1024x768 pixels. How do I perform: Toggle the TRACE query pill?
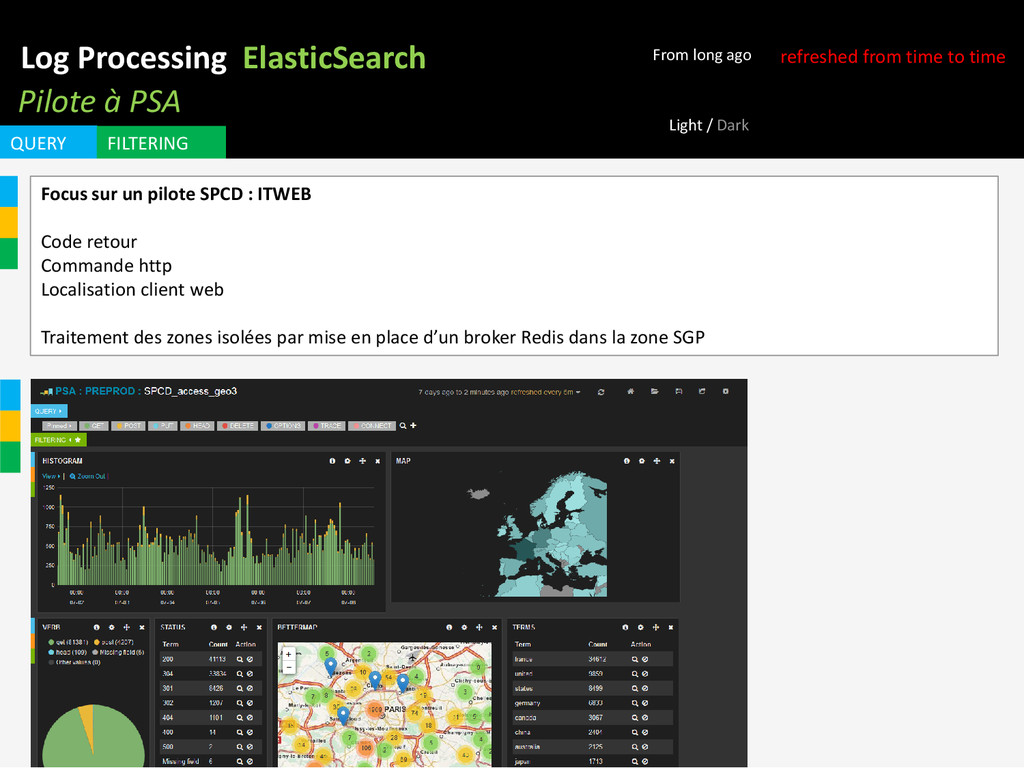pos(327,426)
